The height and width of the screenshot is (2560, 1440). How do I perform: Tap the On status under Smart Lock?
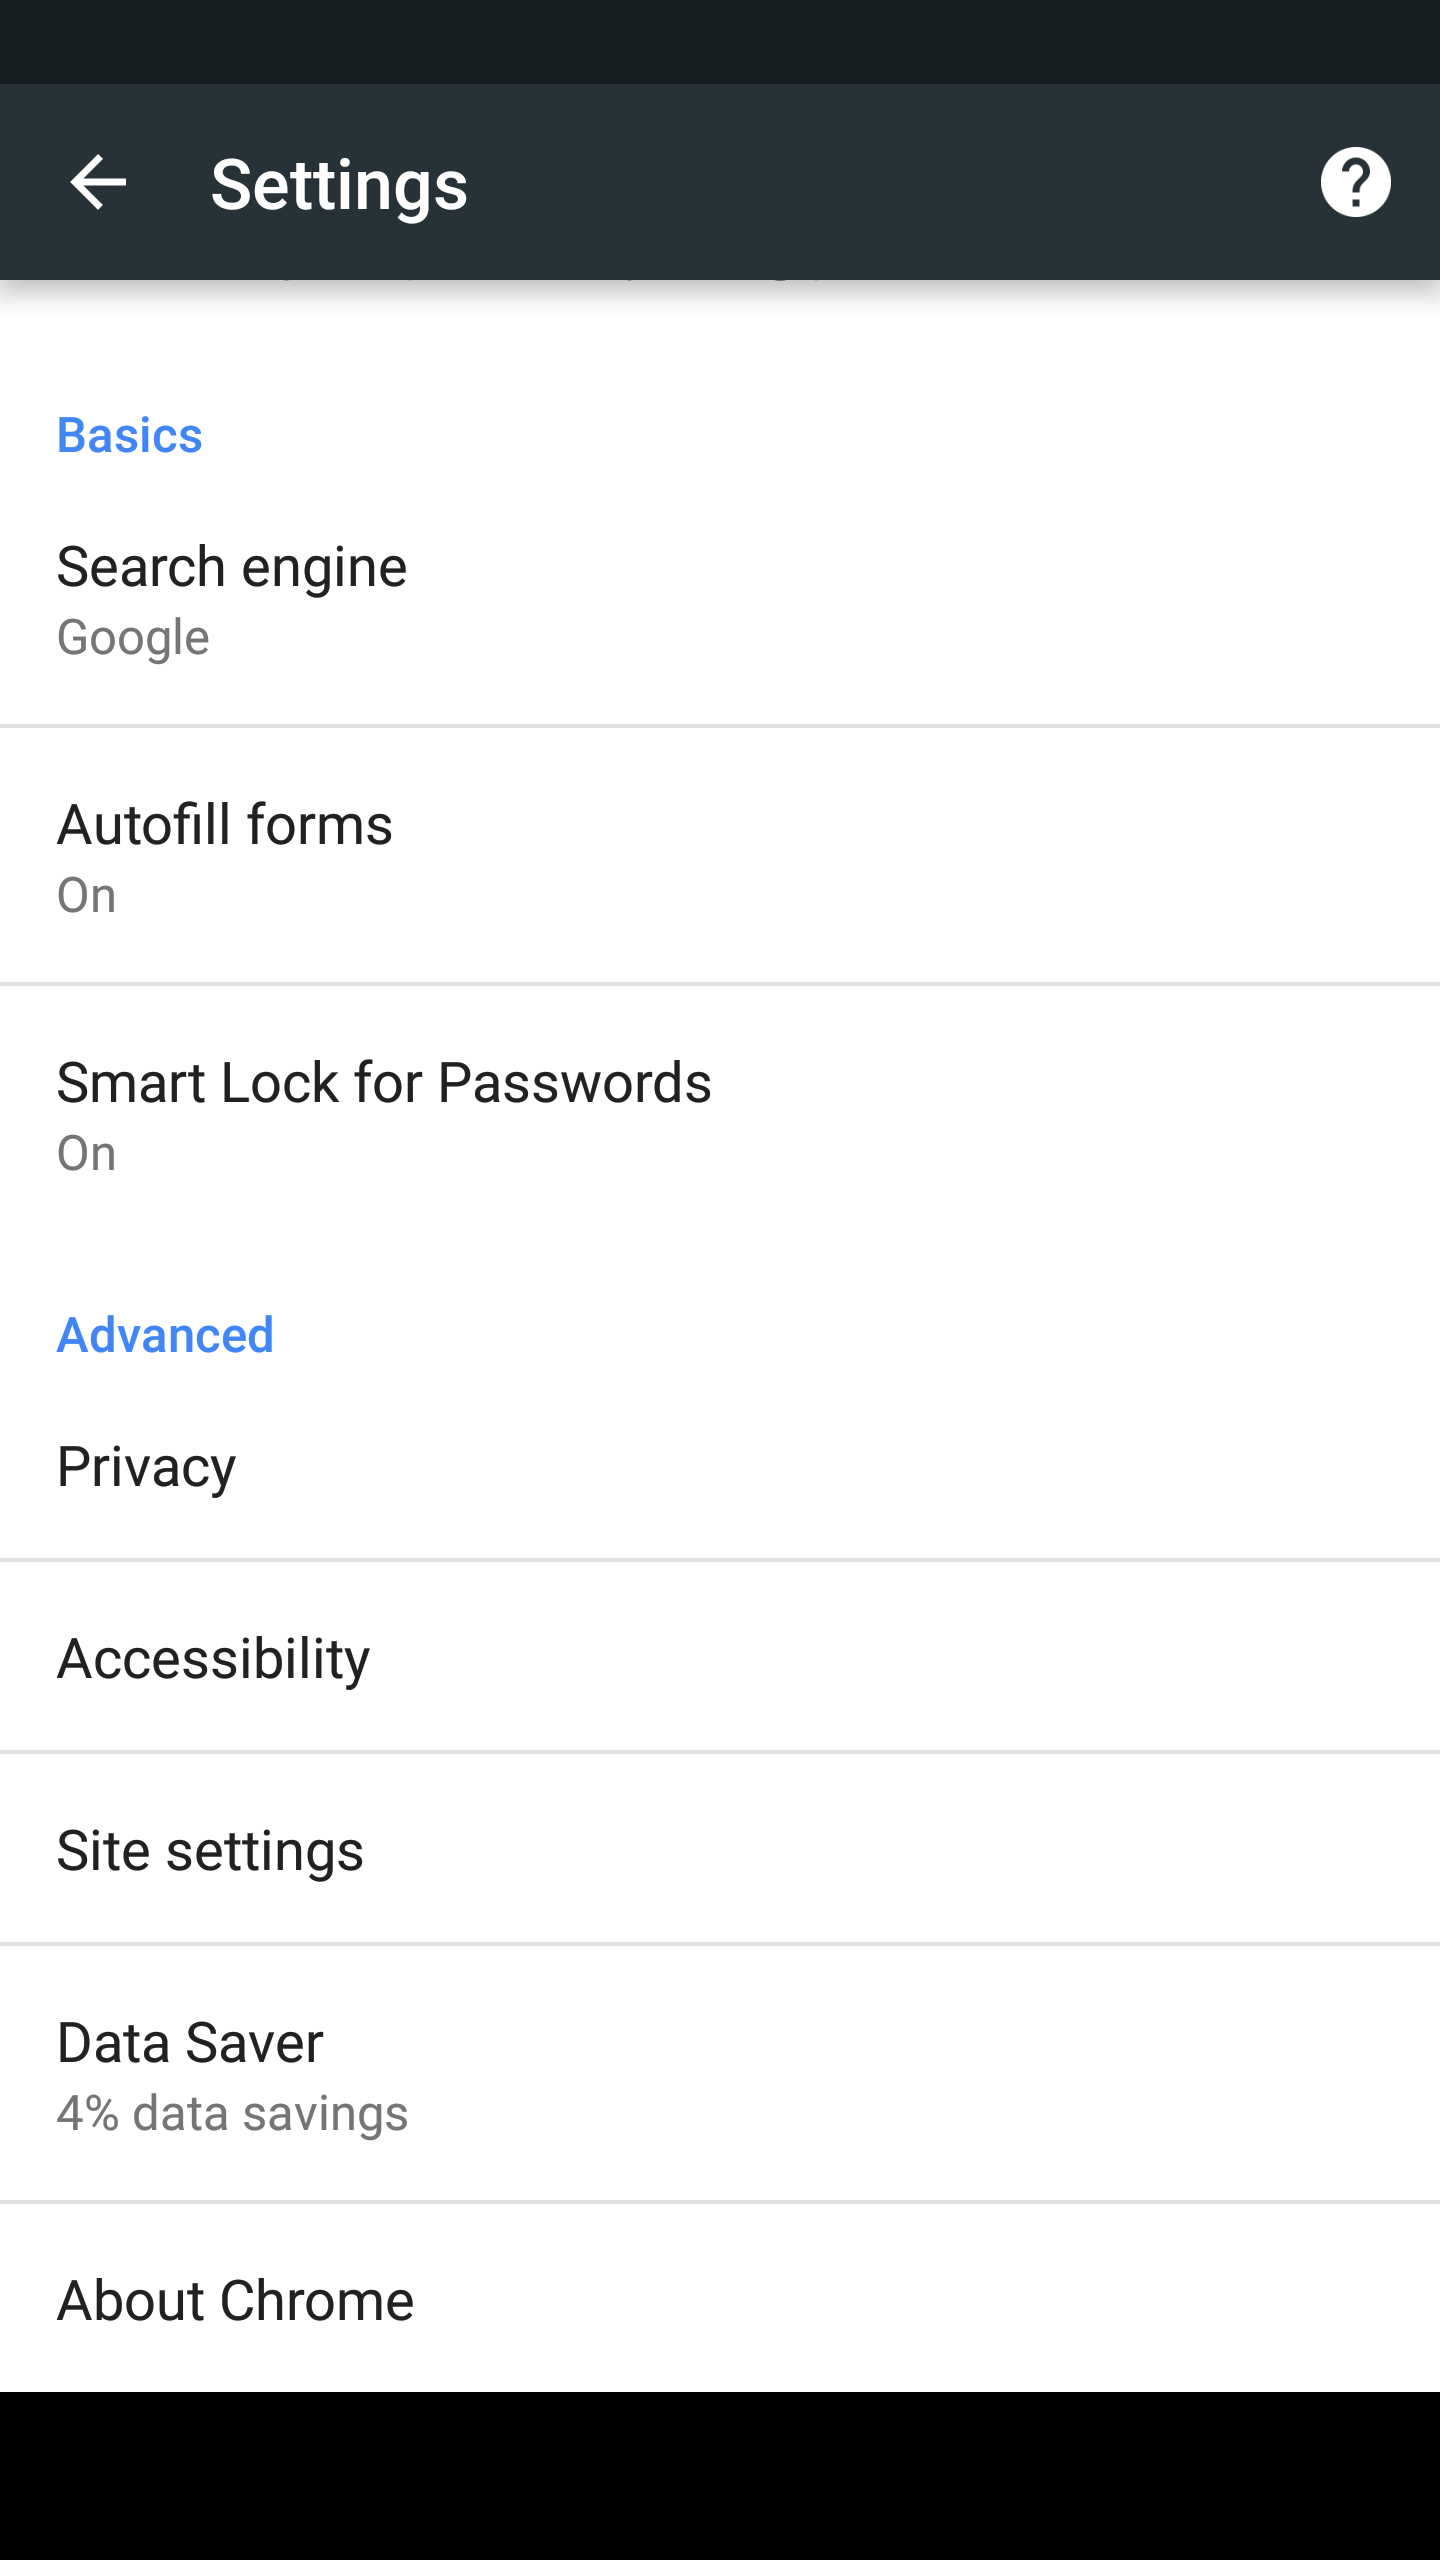click(87, 1154)
